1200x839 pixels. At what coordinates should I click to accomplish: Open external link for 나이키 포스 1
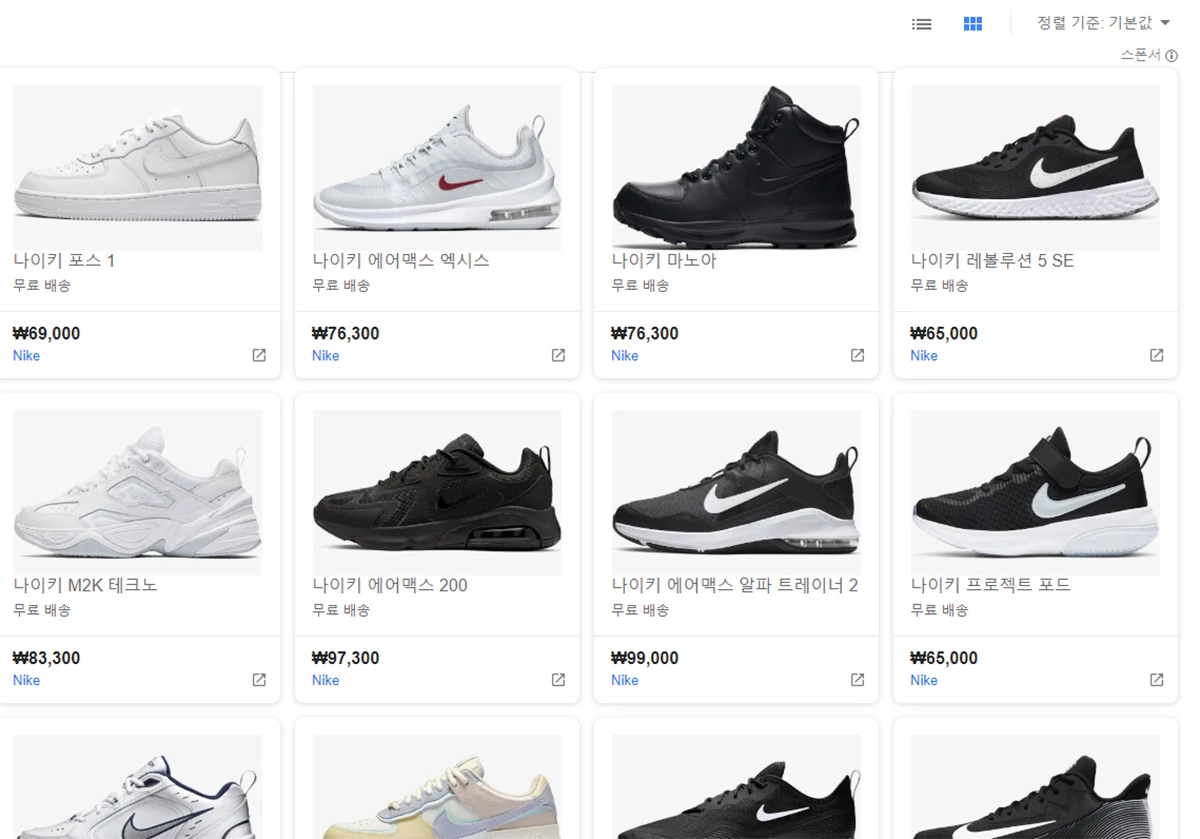259,355
